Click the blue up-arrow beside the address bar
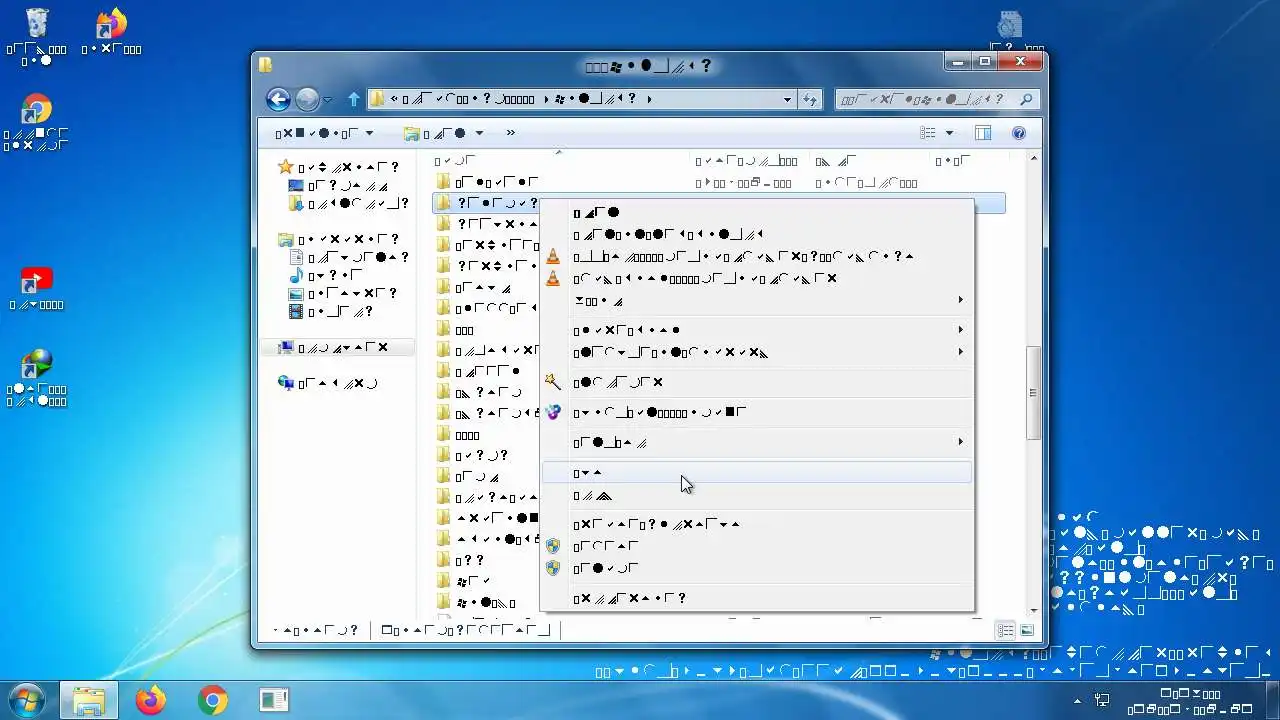This screenshot has height=720, width=1280. (353, 99)
